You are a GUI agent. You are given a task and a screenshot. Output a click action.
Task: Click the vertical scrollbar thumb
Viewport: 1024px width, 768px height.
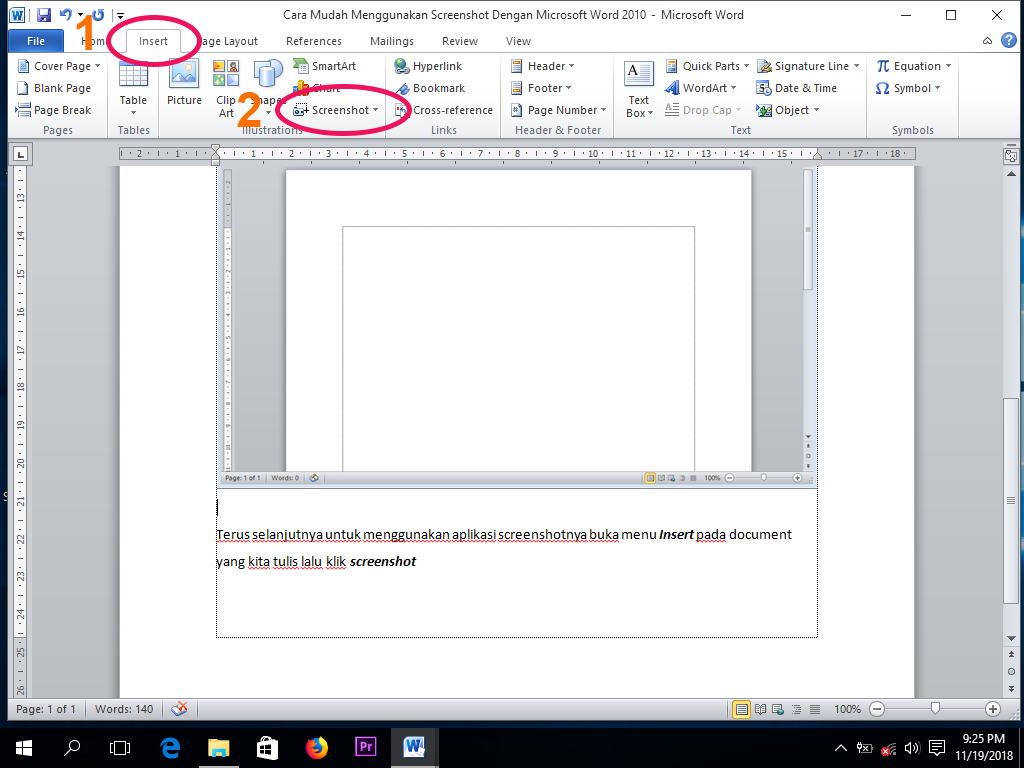point(1011,501)
